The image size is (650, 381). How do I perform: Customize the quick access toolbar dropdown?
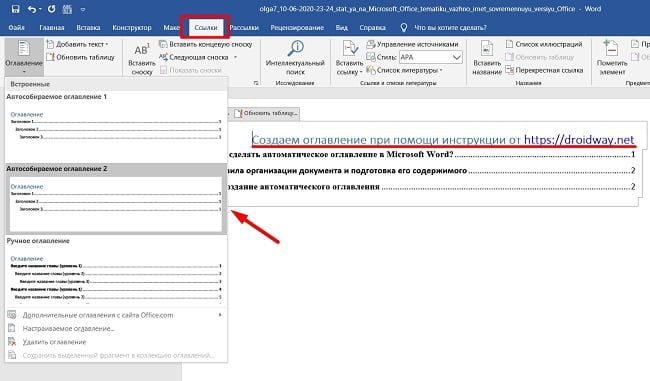tap(83, 9)
